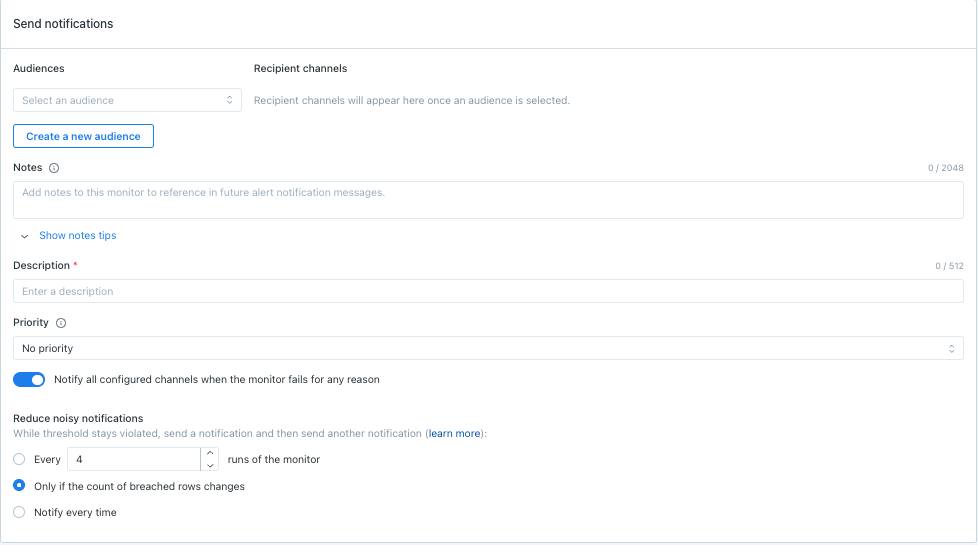Image resolution: width=978 pixels, height=545 pixels.
Task: Click the Send notifications section header
Action: tap(63, 24)
